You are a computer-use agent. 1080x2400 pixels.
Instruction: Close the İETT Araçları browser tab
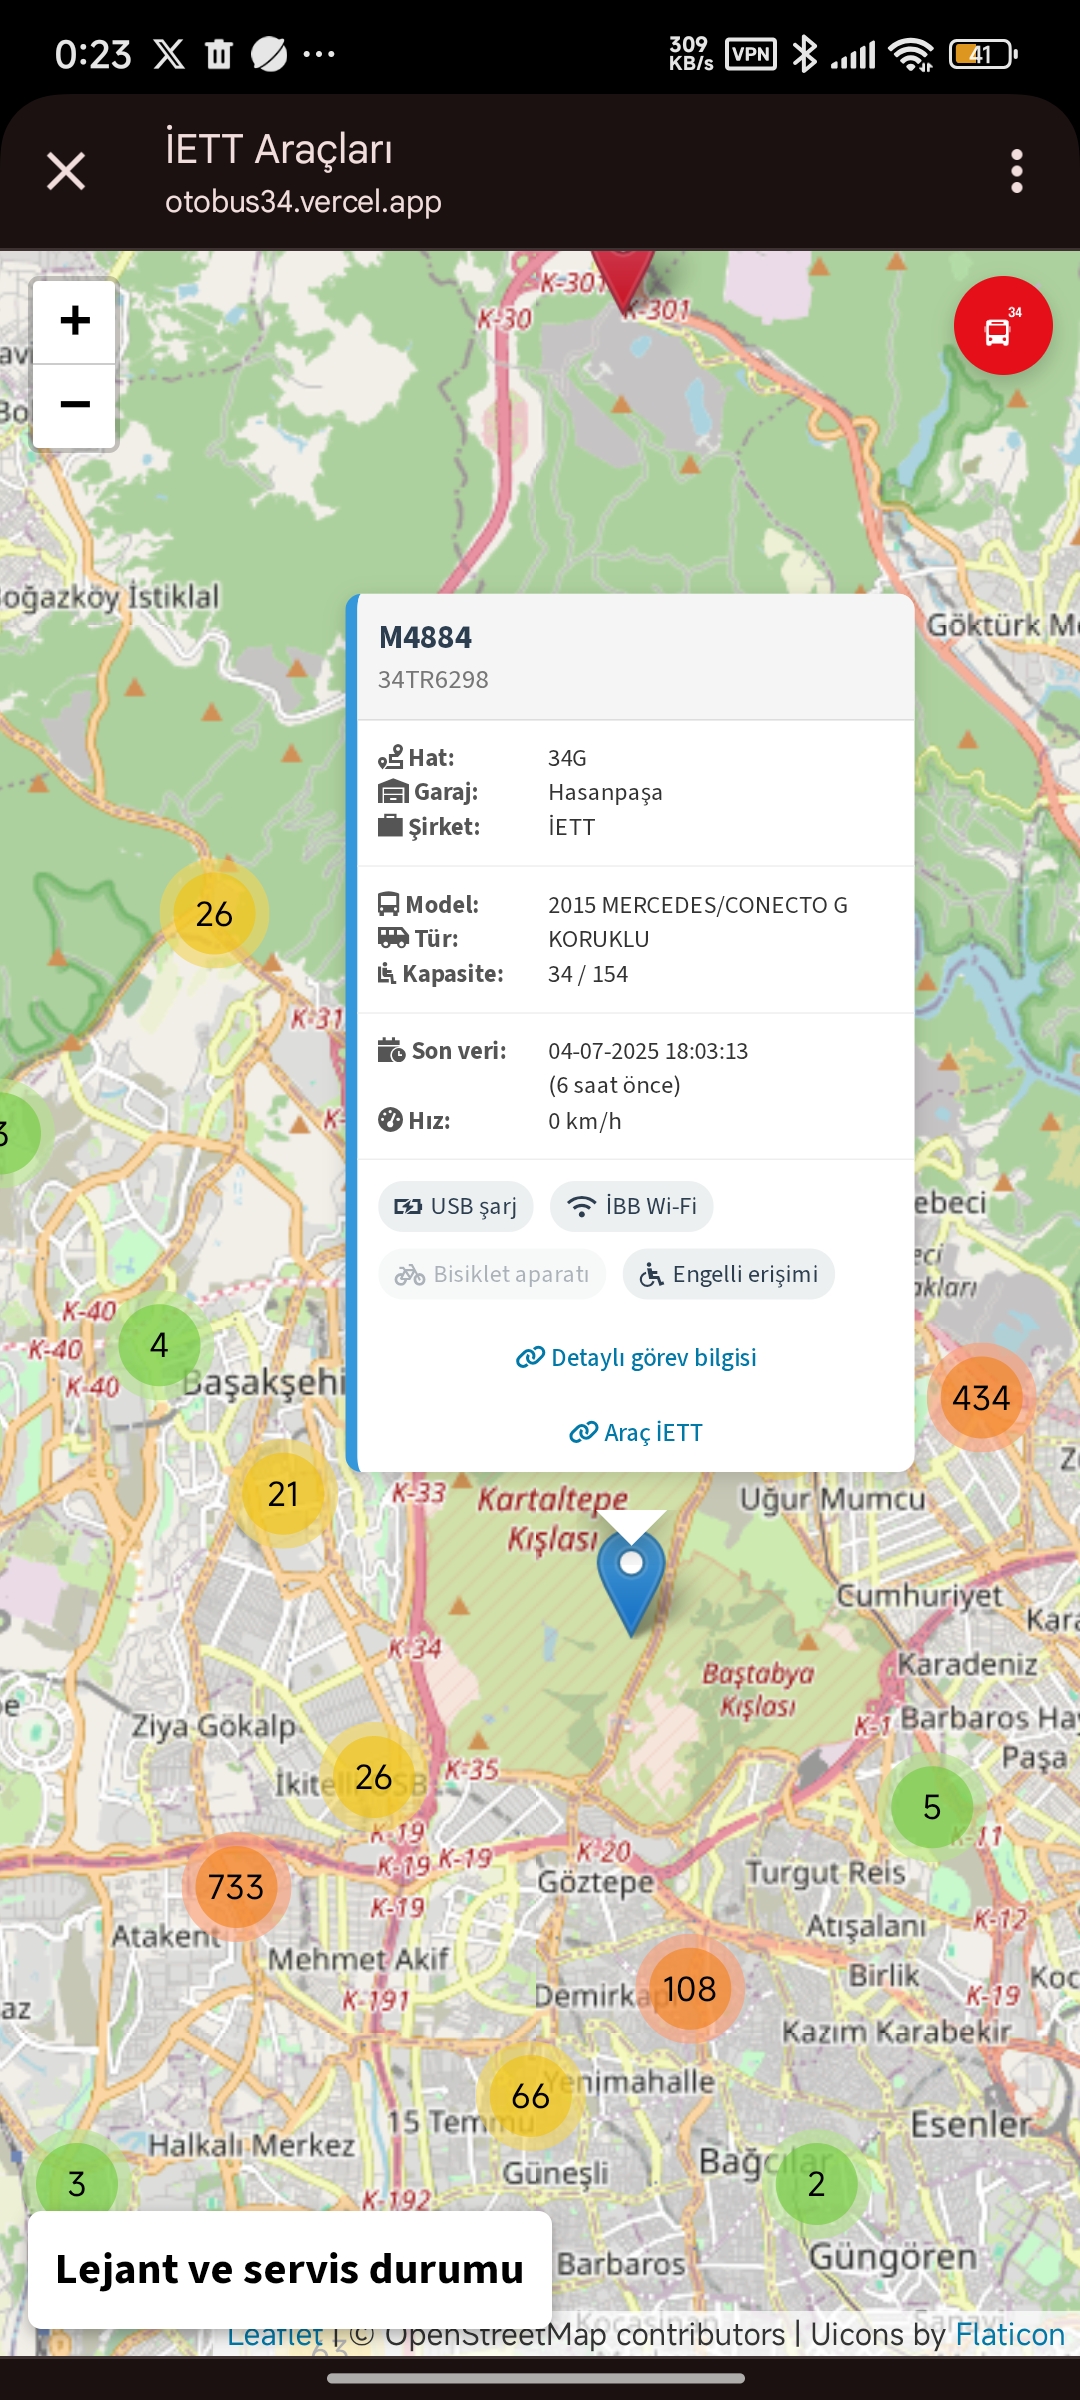click(66, 171)
